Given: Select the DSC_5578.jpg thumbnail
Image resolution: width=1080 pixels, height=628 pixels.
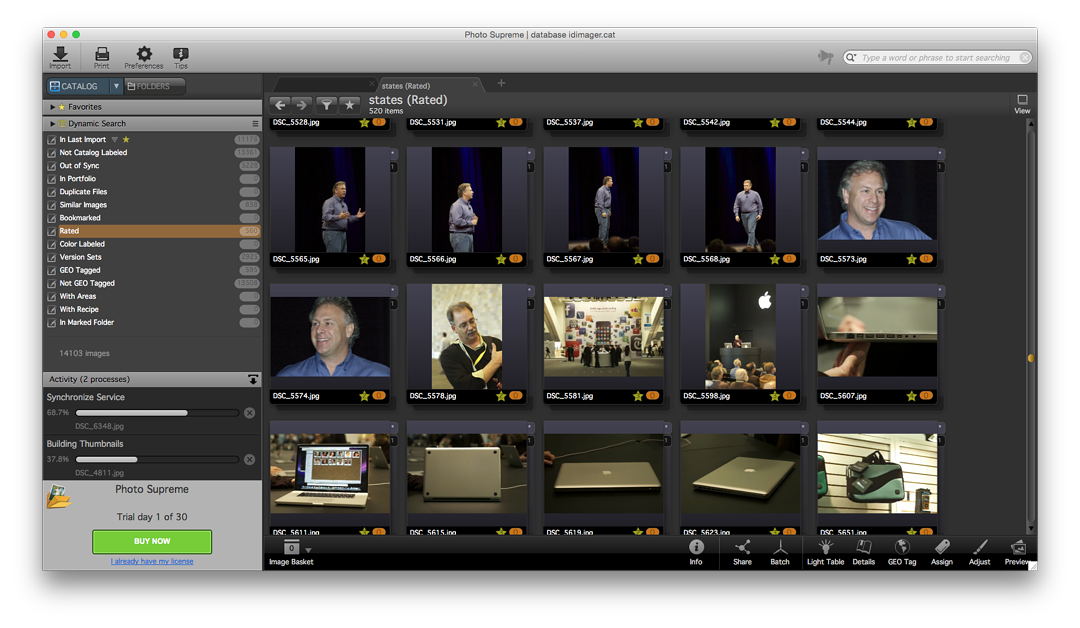Looking at the screenshot, I should tap(467, 337).
